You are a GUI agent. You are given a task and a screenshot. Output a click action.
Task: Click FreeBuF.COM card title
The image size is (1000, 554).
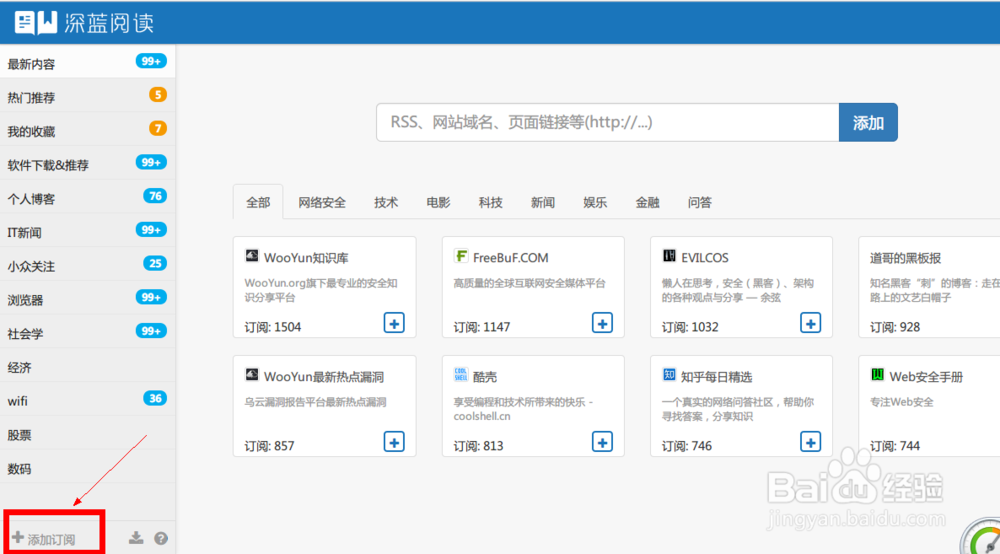point(511,258)
